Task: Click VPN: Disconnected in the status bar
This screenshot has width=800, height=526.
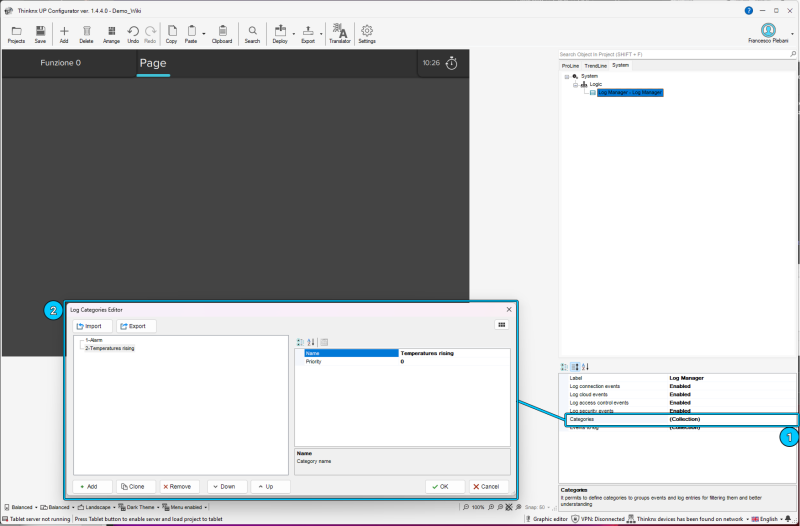Action: [598, 519]
